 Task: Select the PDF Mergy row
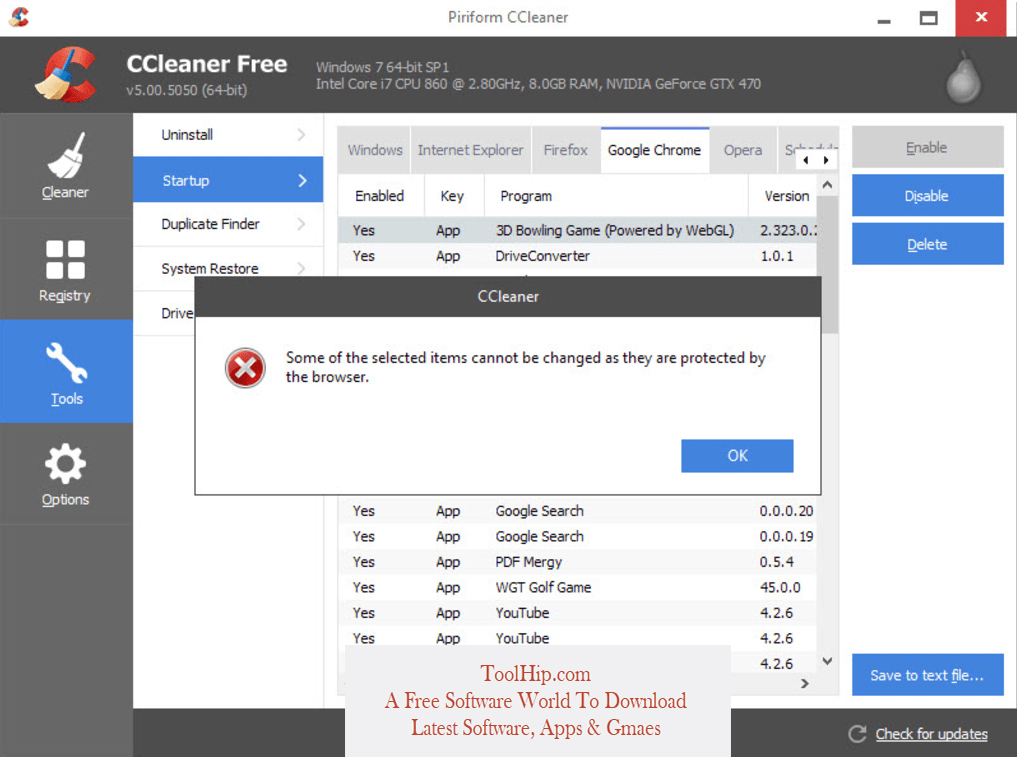click(x=577, y=562)
